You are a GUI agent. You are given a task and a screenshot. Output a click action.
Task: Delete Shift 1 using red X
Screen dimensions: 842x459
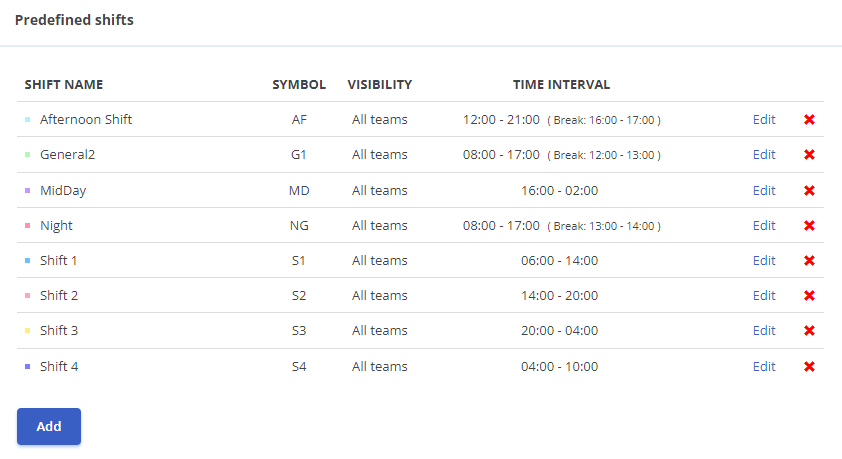pos(809,261)
